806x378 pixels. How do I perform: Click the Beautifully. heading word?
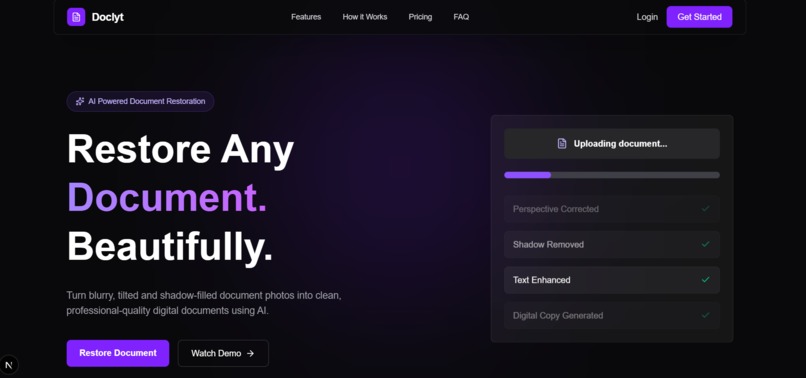point(170,247)
